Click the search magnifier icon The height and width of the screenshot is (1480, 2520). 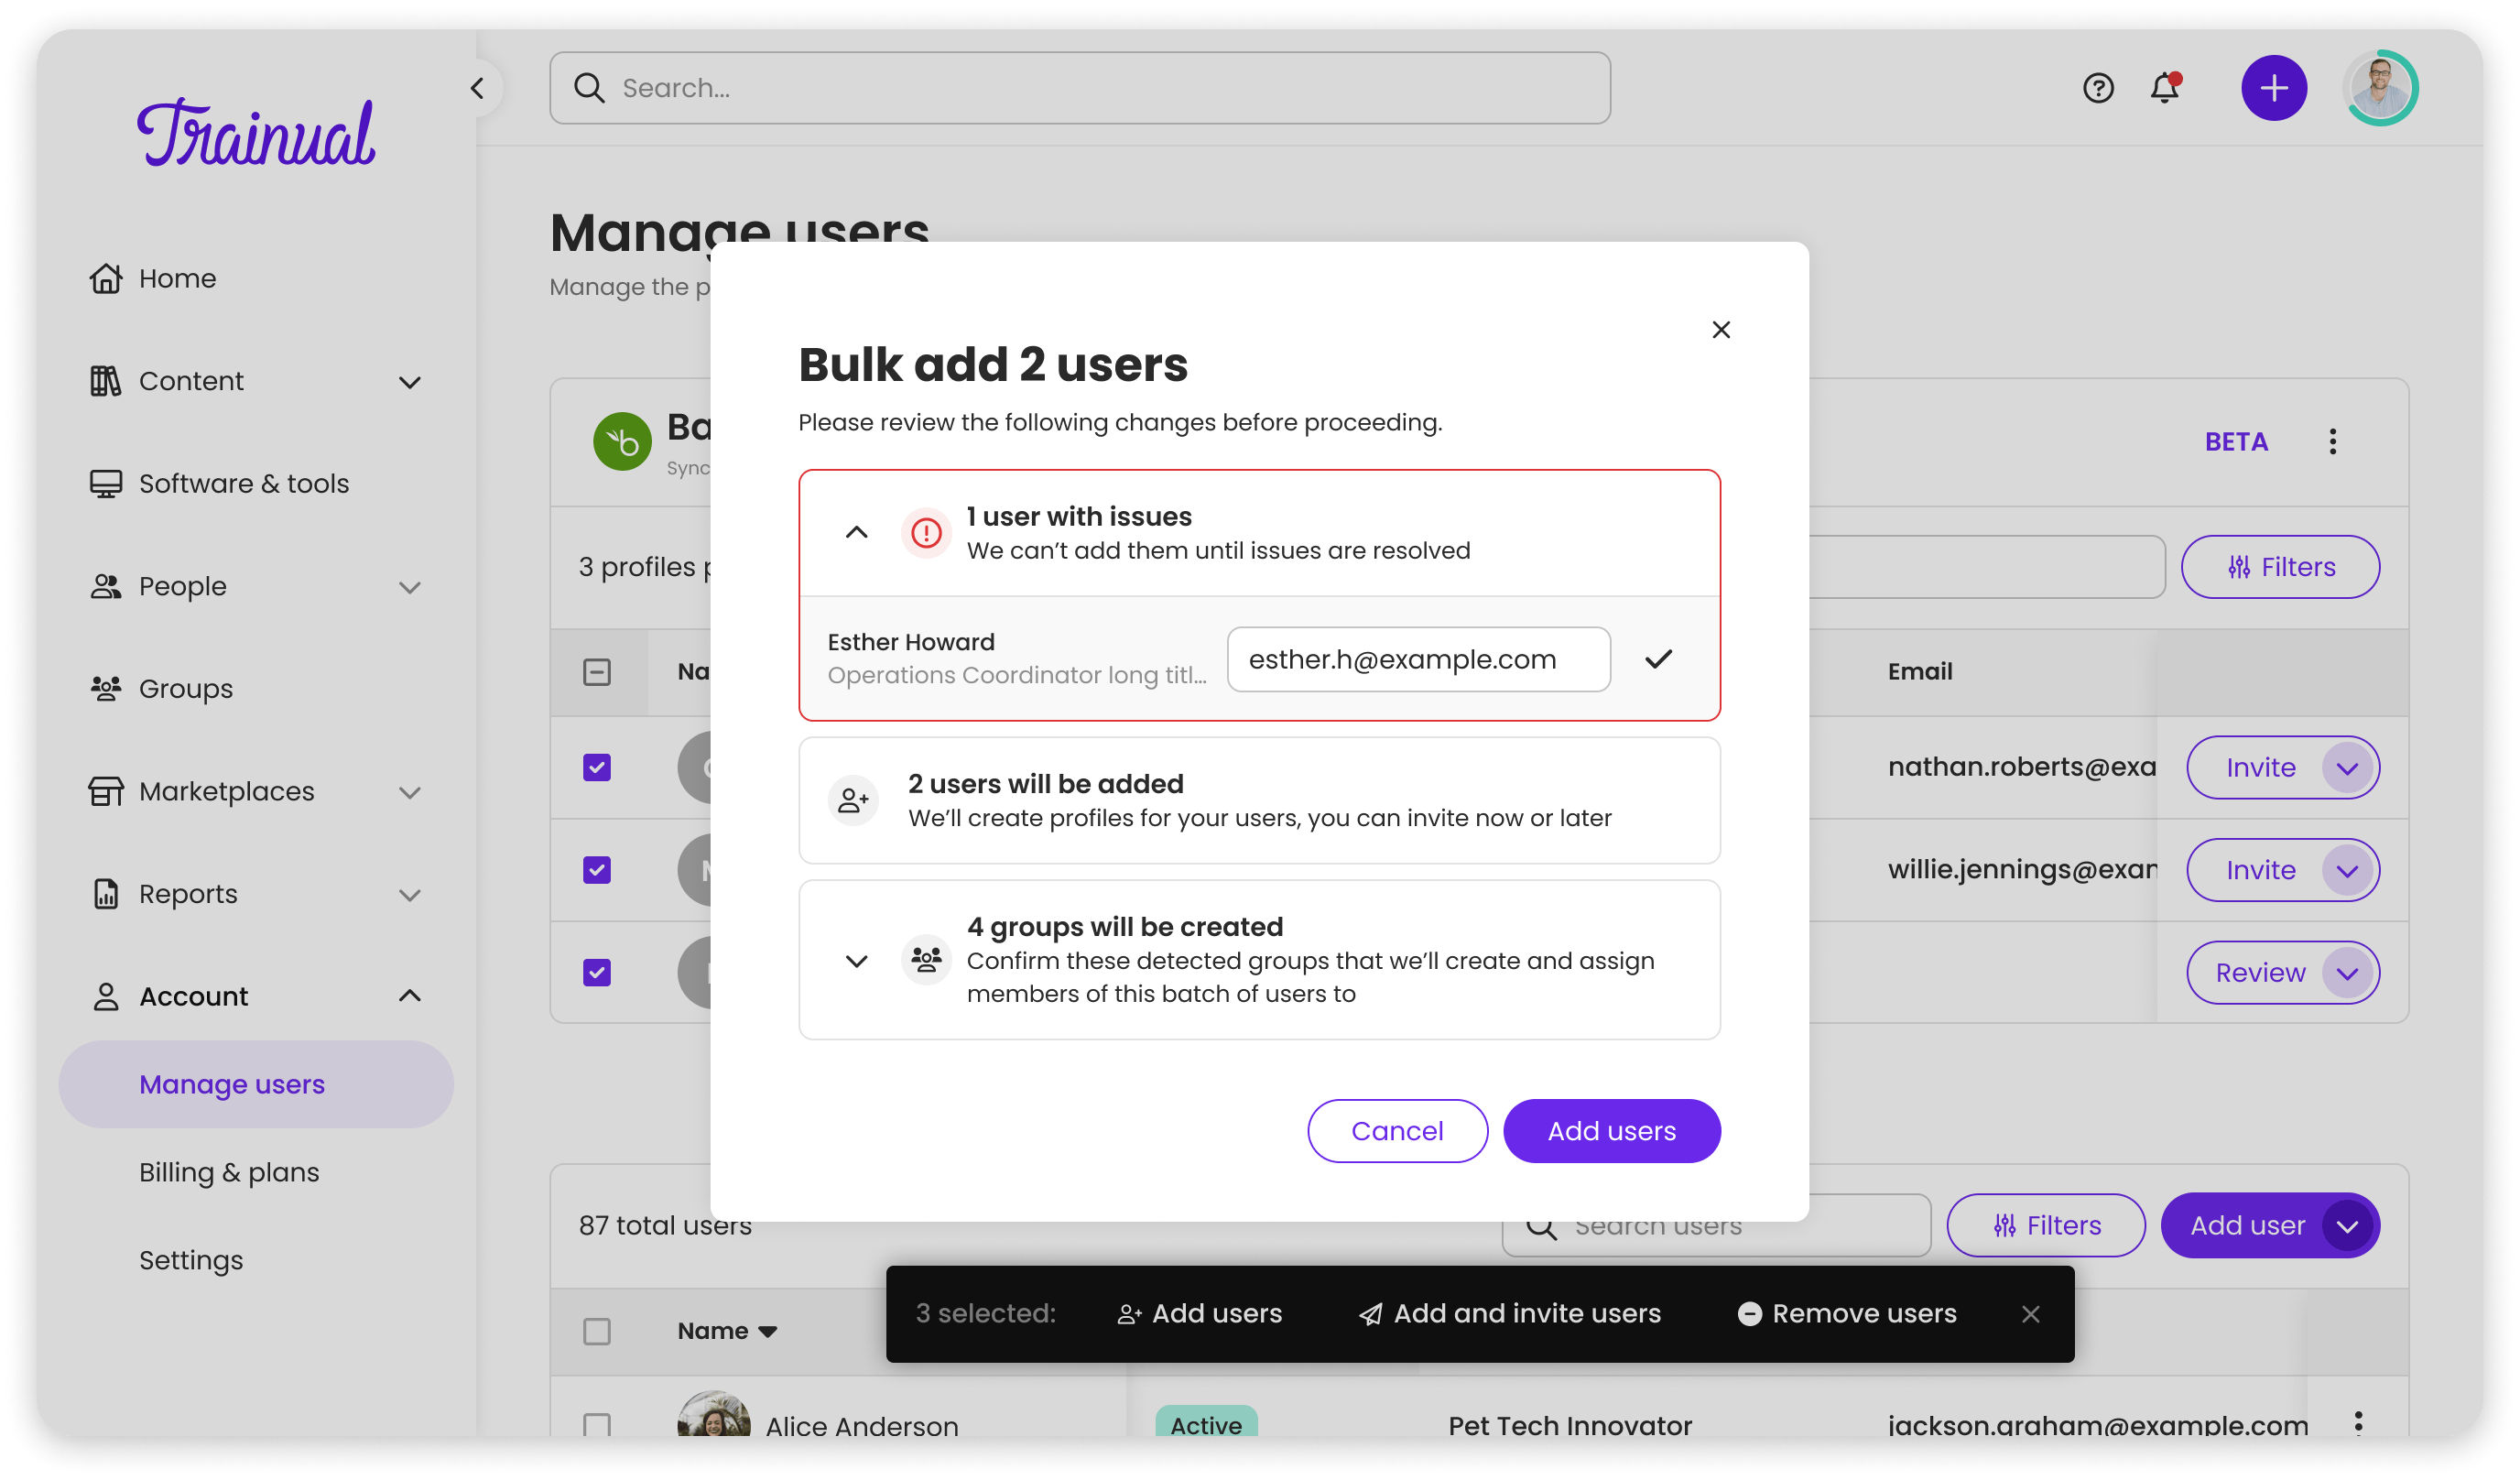tap(589, 88)
